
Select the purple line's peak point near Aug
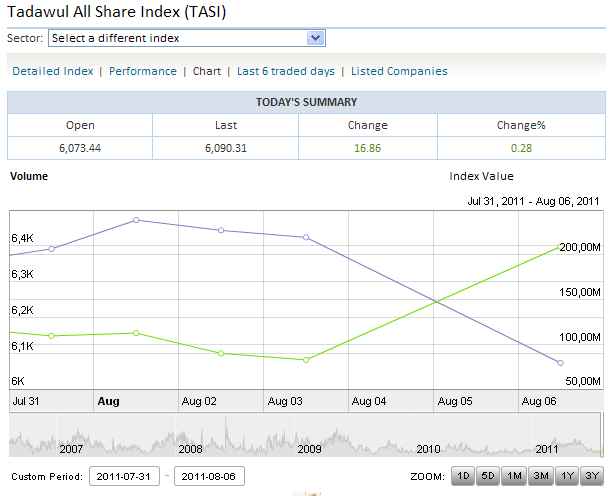tap(136, 220)
